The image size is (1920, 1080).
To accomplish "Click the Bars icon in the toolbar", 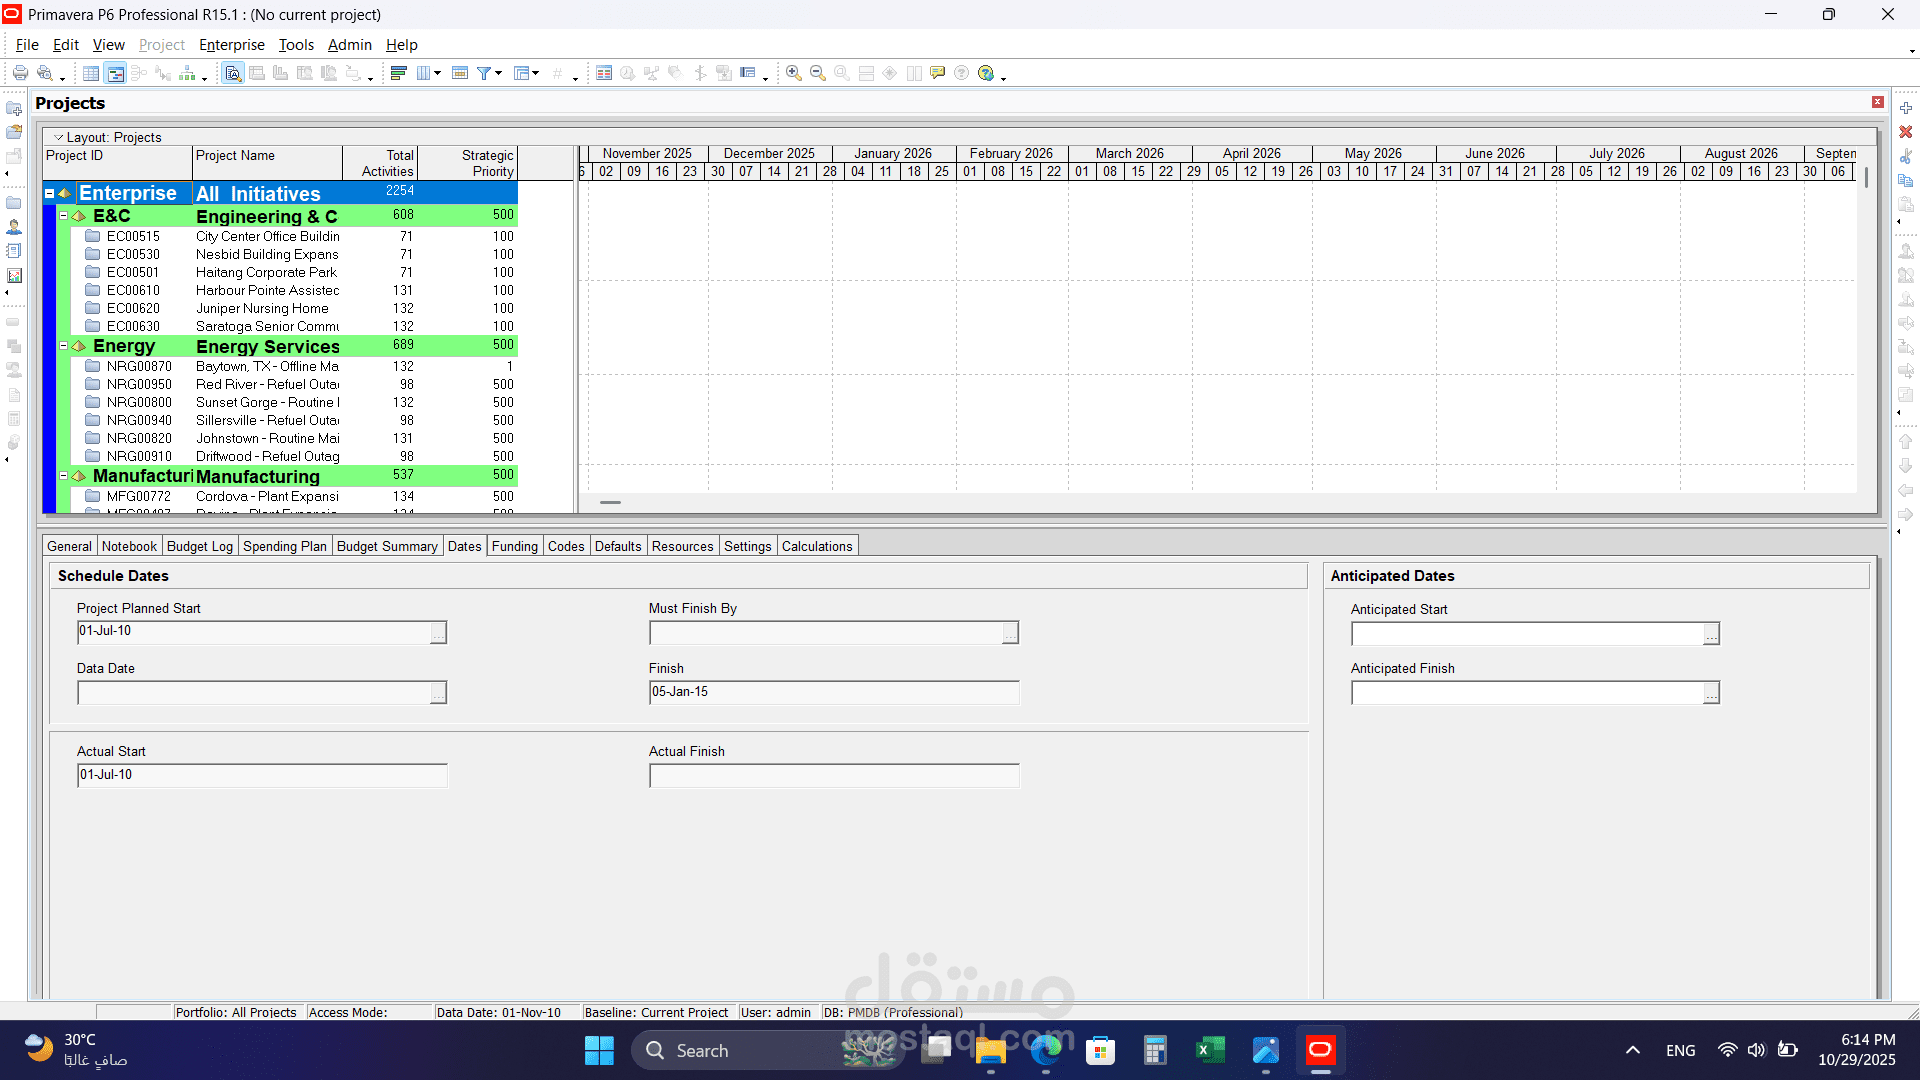I will click(x=398, y=73).
